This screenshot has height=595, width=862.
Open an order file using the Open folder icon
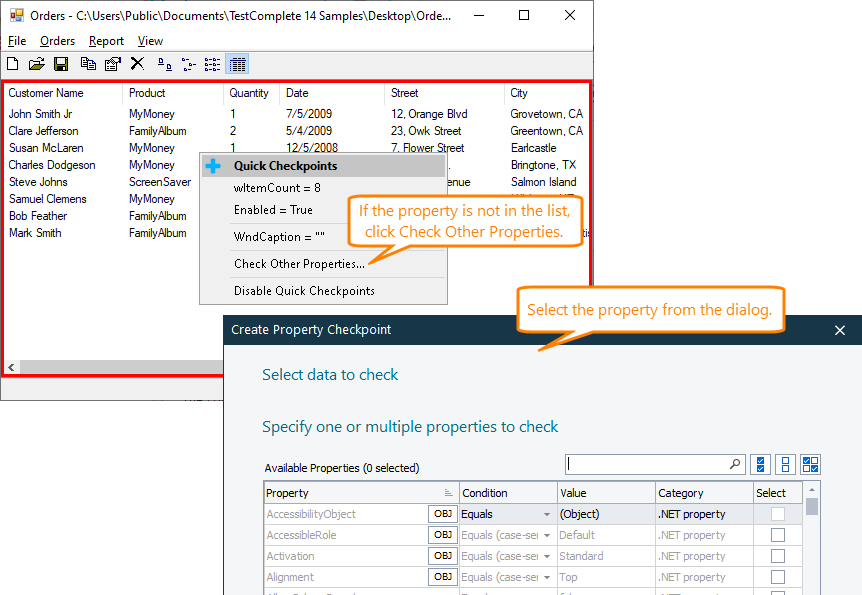37,63
